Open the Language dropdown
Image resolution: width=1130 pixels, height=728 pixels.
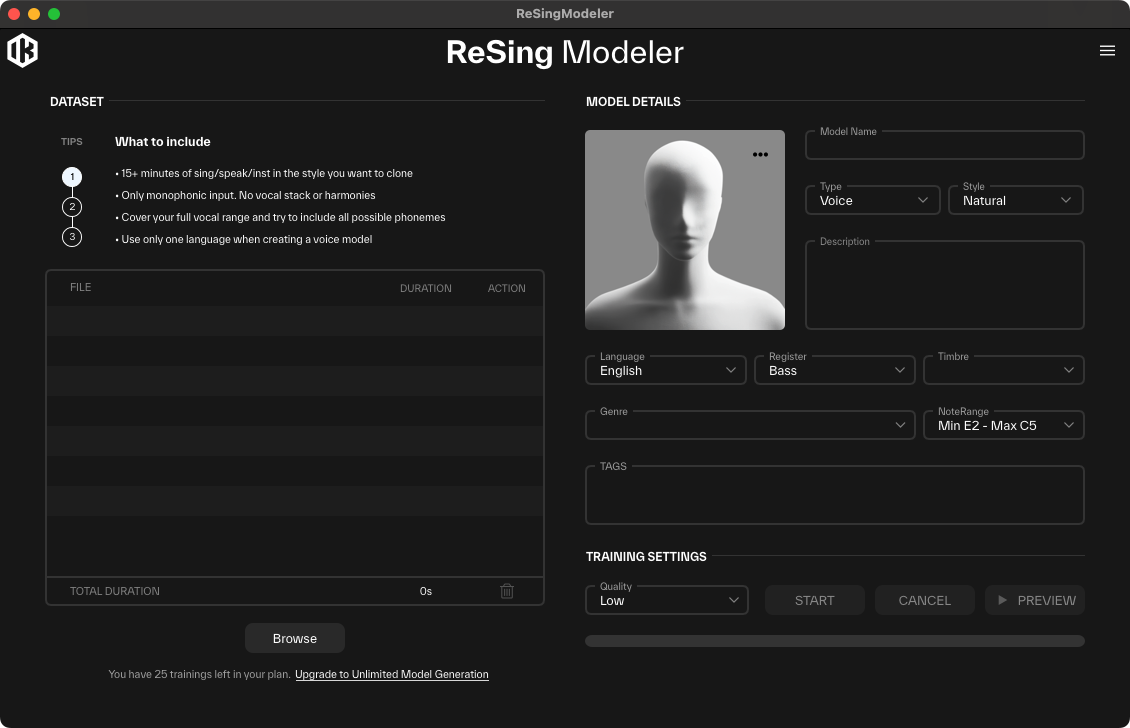pos(665,370)
